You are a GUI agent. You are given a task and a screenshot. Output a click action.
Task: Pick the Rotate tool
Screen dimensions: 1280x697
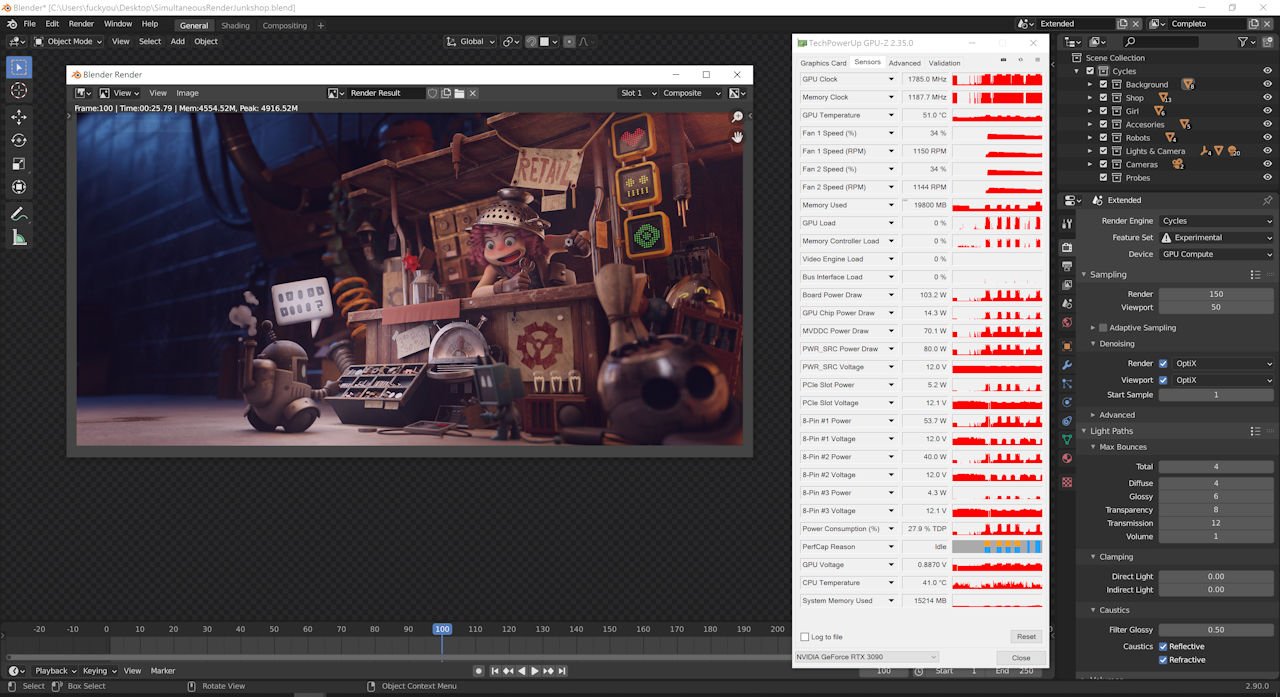(x=19, y=140)
